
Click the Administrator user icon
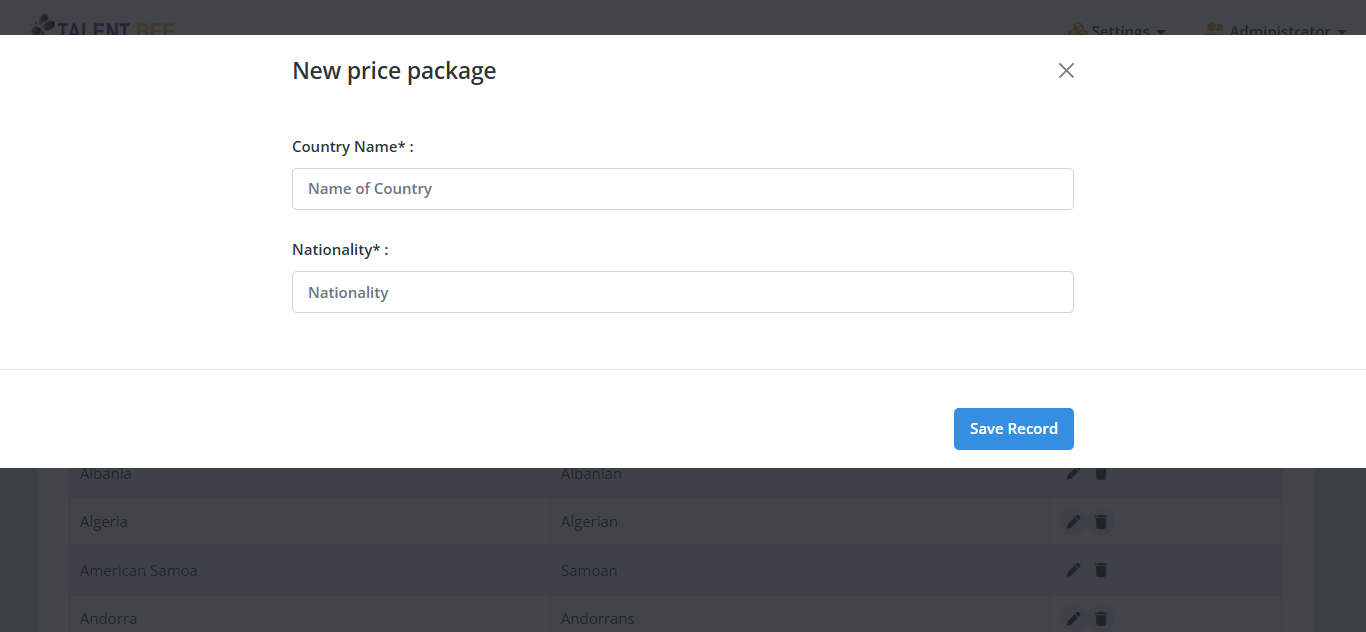1213,30
